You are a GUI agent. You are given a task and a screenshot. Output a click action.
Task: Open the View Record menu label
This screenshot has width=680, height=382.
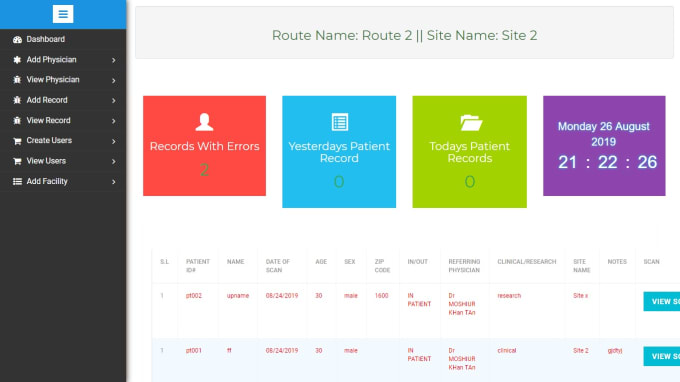pos(48,121)
